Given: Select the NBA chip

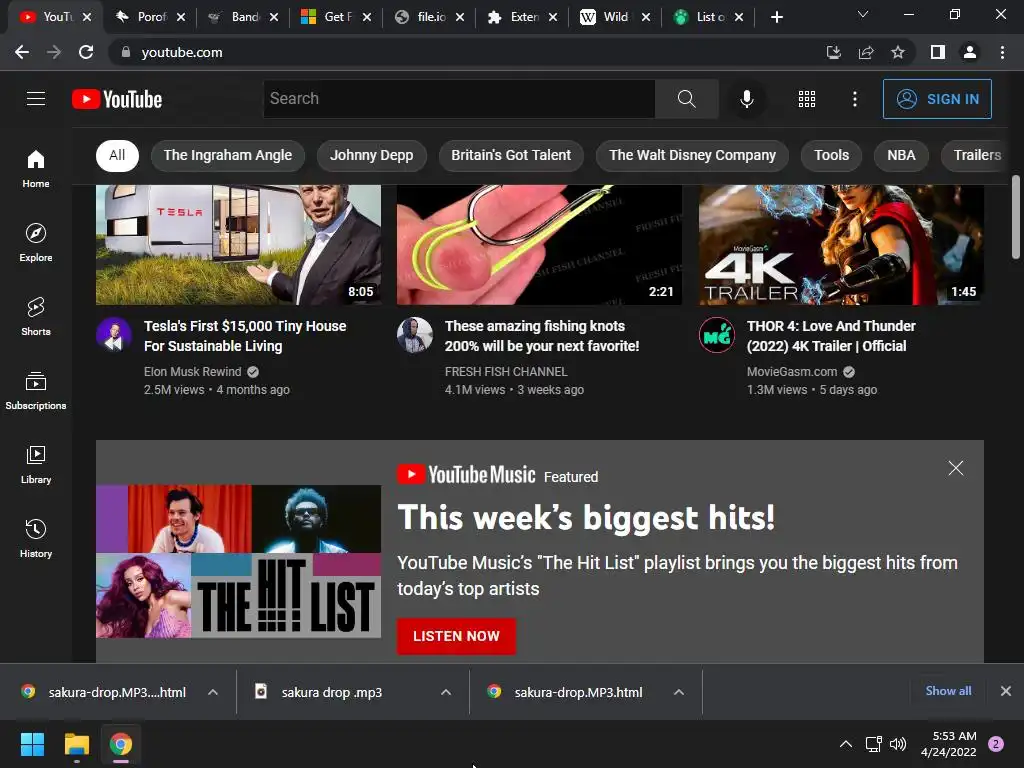Looking at the screenshot, I should 901,155.
